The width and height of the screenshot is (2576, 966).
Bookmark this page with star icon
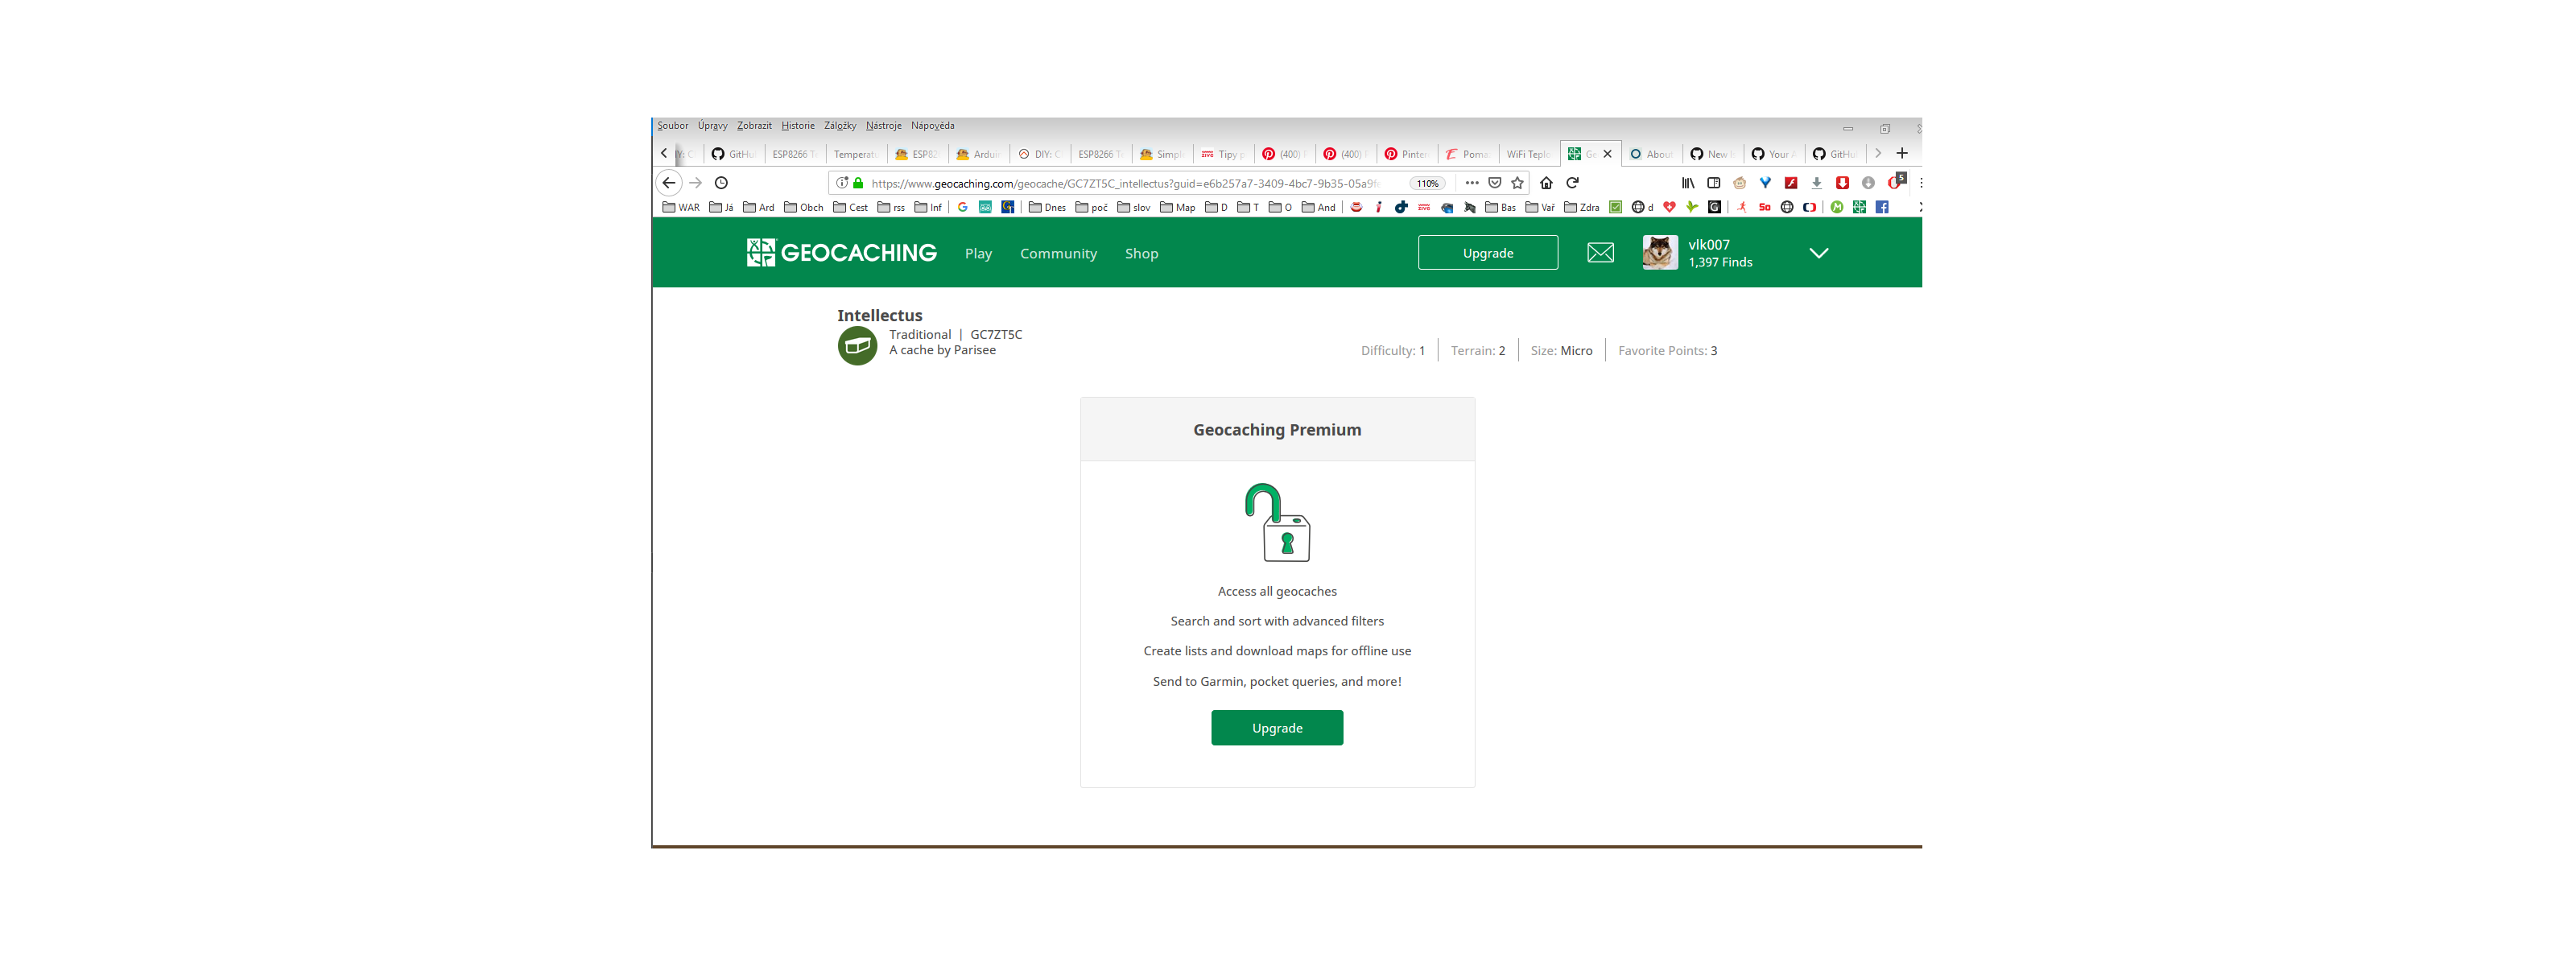(x=1517, y=183)
